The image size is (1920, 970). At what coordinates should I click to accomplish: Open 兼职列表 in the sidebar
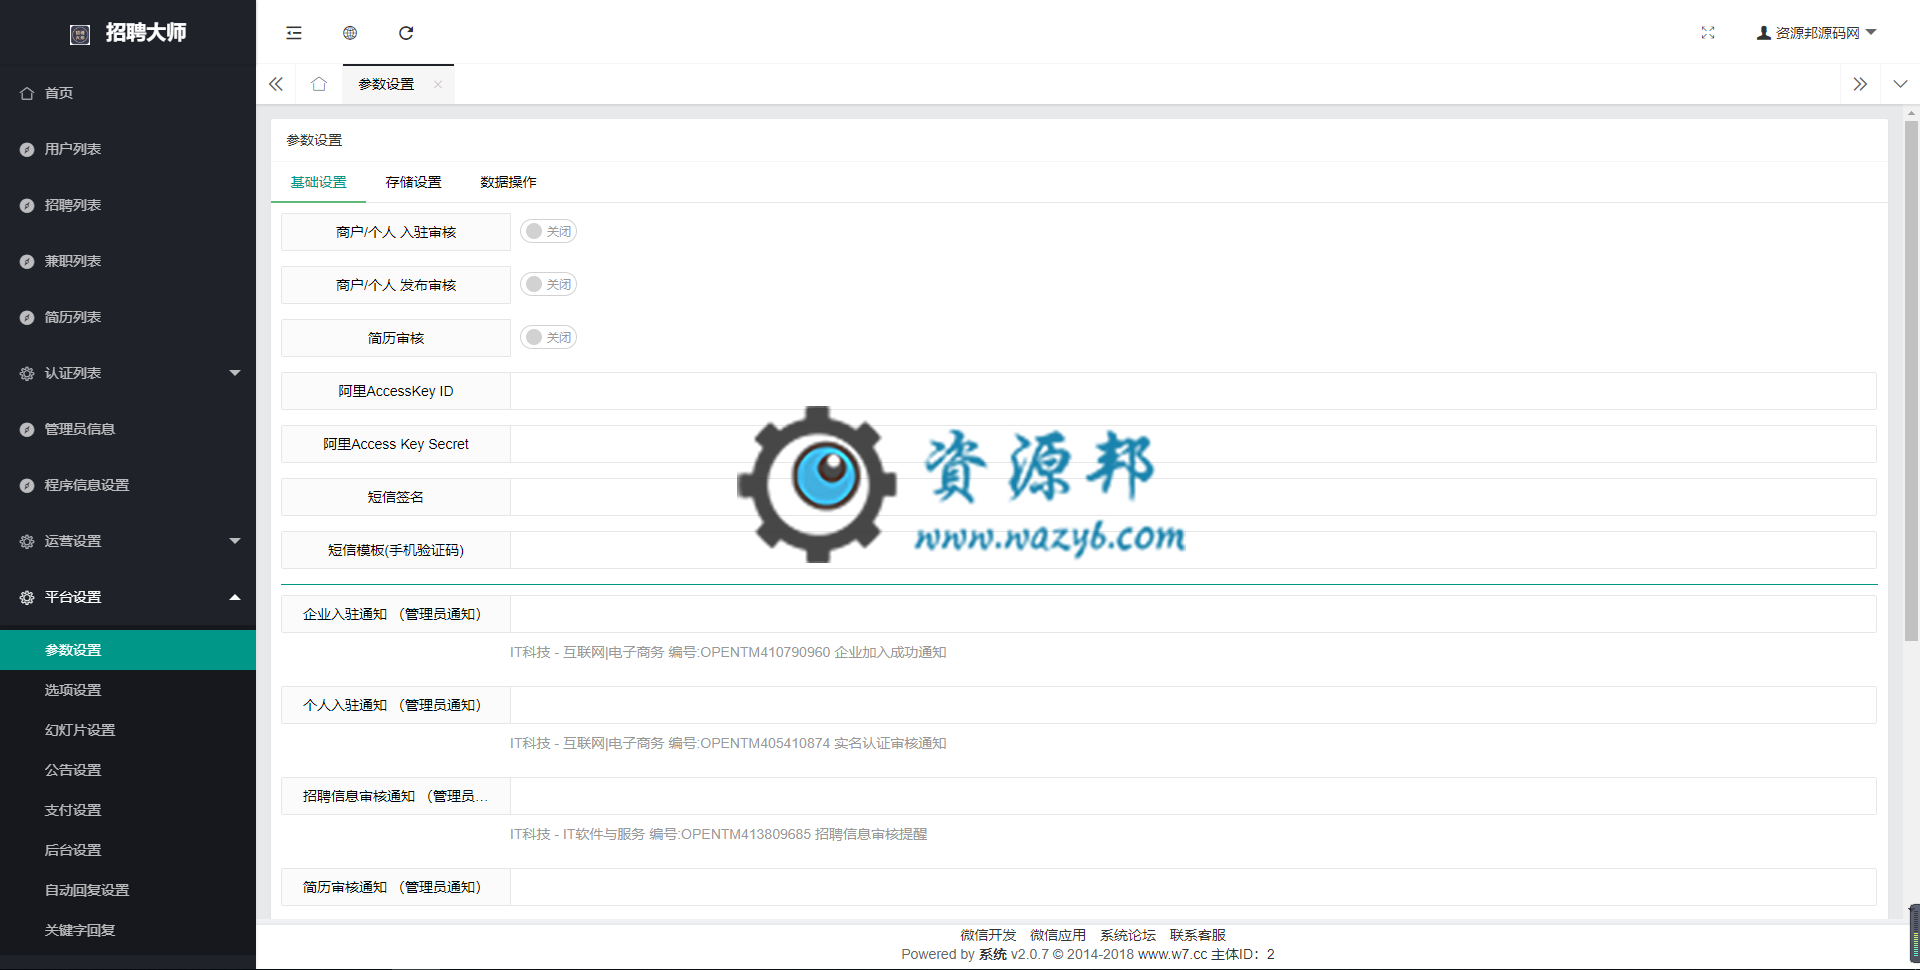click(x=128, y=261)
